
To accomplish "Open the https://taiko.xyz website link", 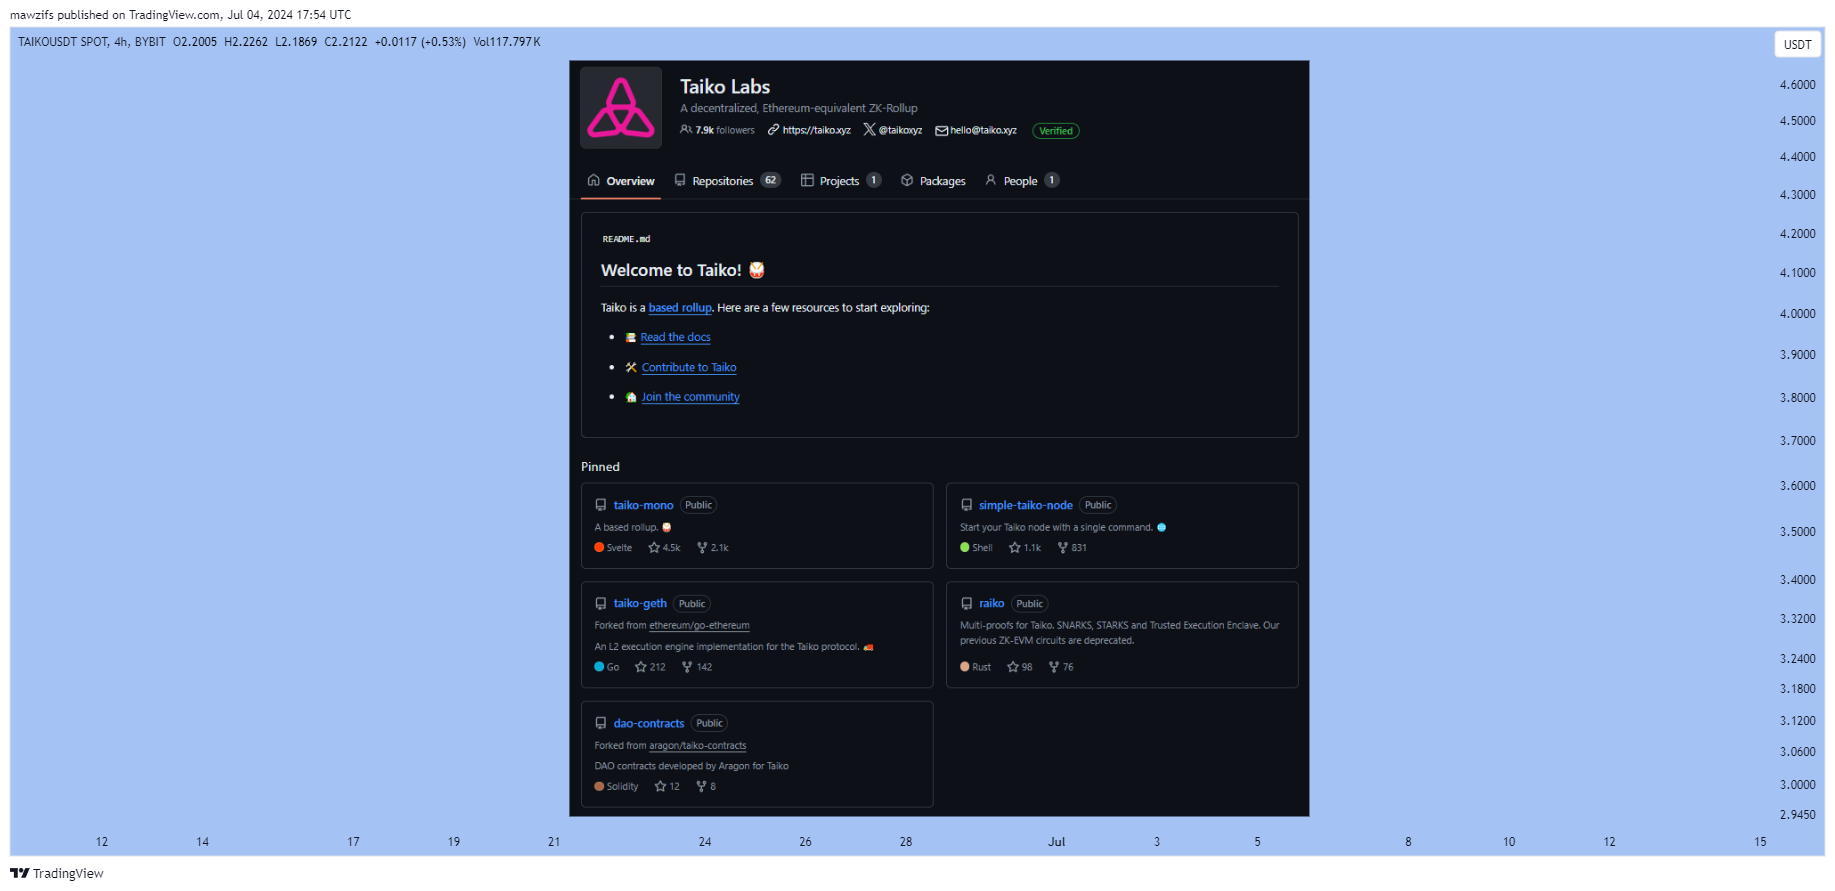I will click(816, 130).
